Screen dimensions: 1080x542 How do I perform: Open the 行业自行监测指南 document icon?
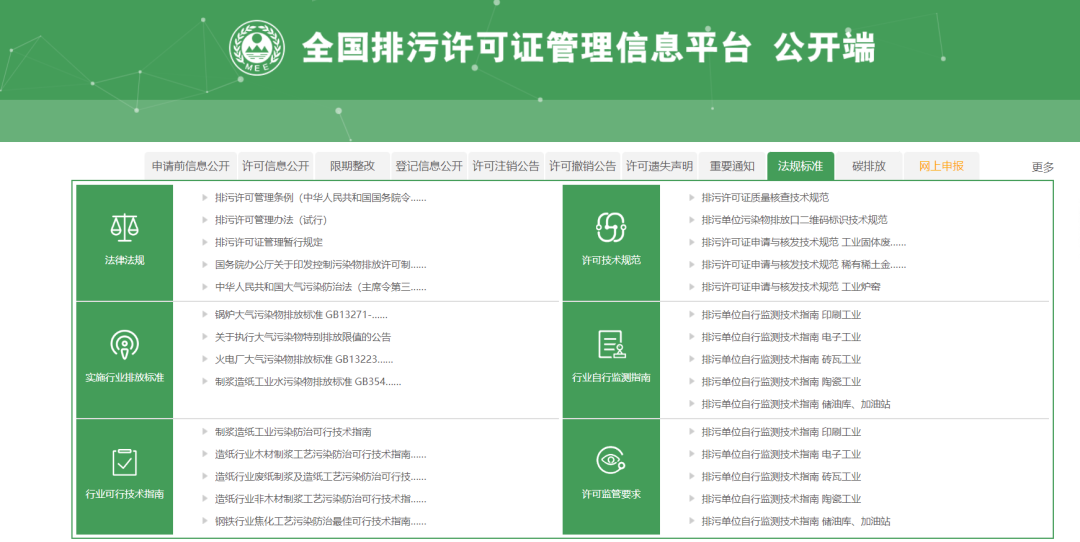click(x=611, y=345)
